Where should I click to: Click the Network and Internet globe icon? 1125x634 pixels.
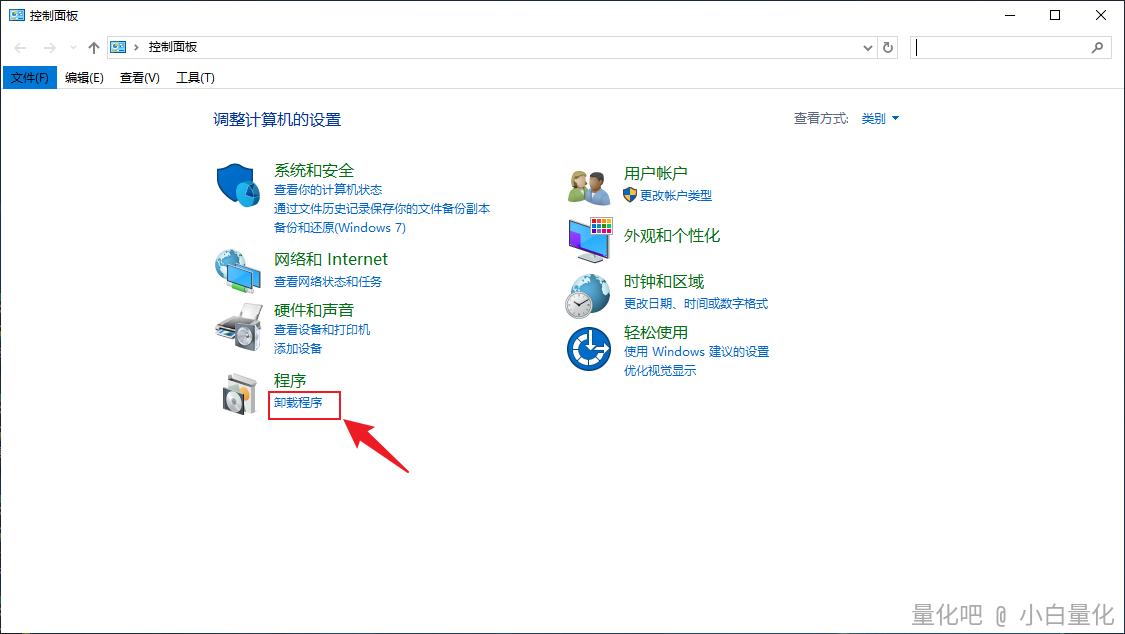coord(238,269)
